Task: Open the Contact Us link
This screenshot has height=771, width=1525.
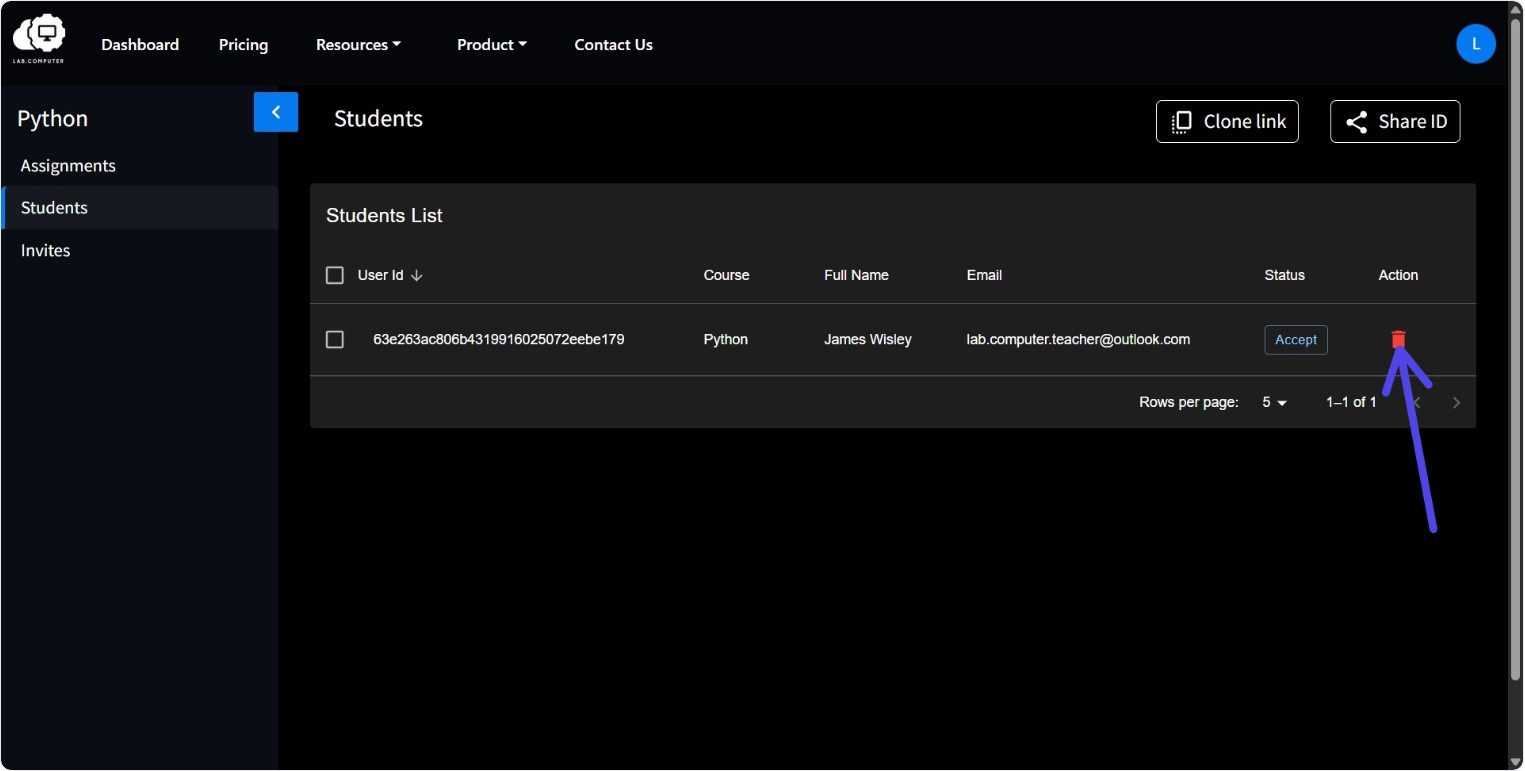Action: (613, 44)
